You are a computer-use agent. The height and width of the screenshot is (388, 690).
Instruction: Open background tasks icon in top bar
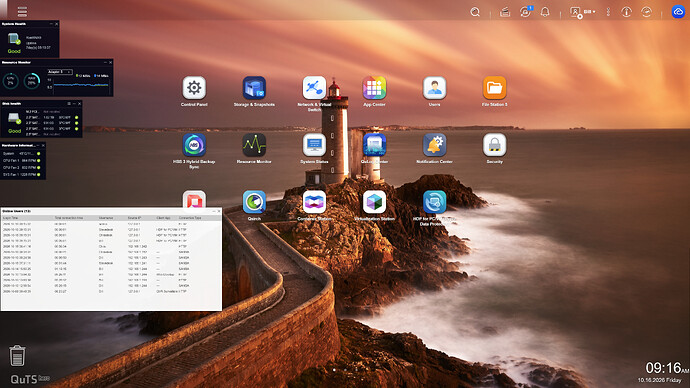tap(505, 12)
